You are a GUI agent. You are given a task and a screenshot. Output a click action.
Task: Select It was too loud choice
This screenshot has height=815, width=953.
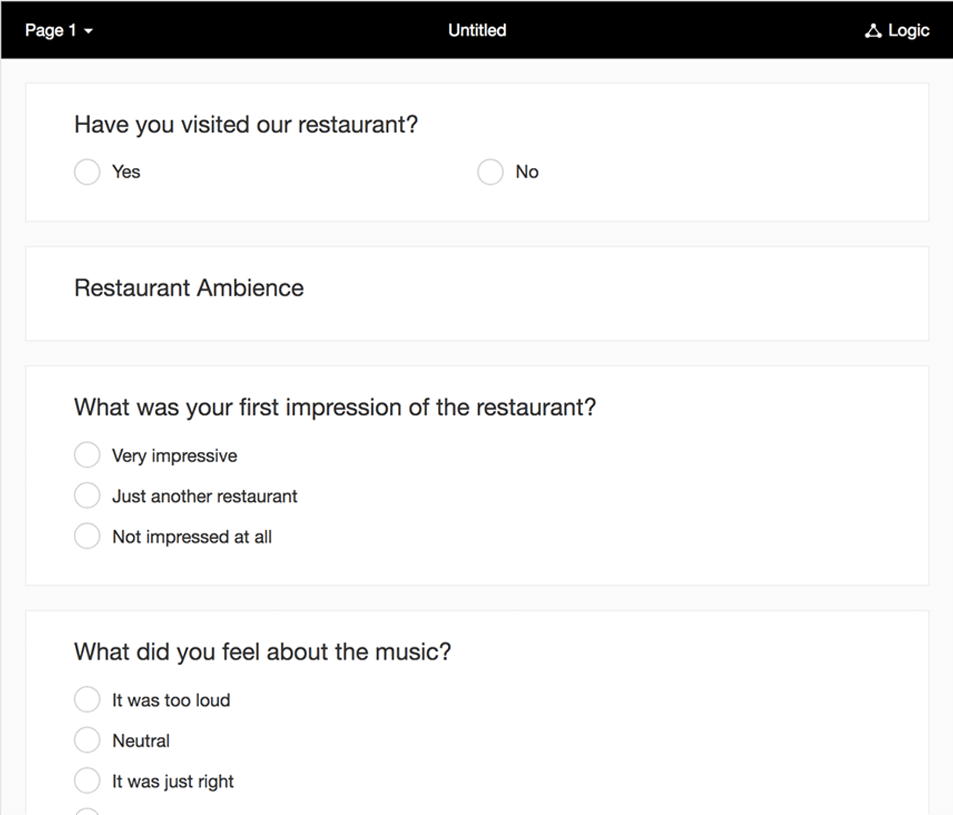coord(87,699)
